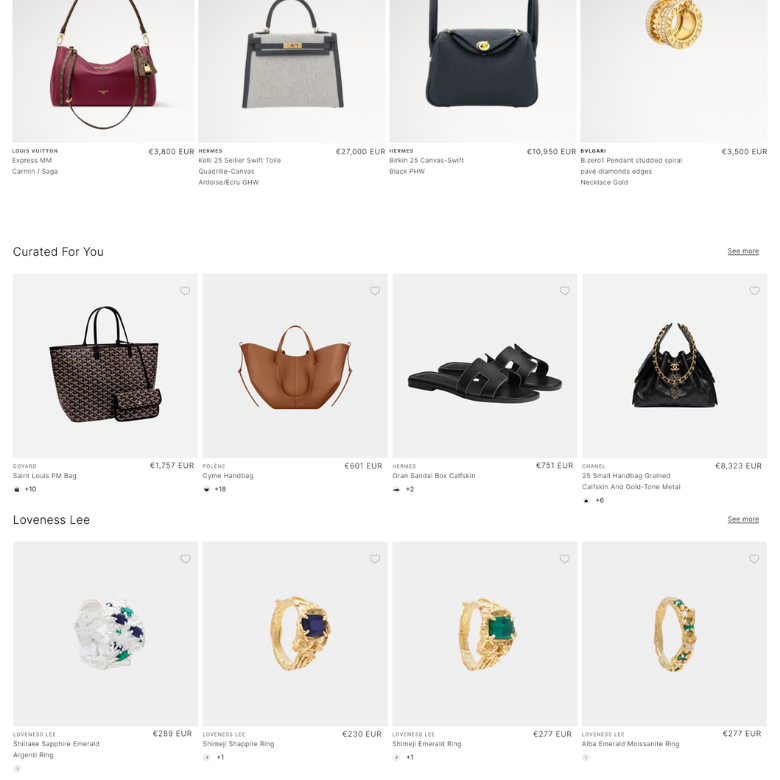
Task: Open the Hermes Kelly 25 Sellier bag image
Action: 292,71
